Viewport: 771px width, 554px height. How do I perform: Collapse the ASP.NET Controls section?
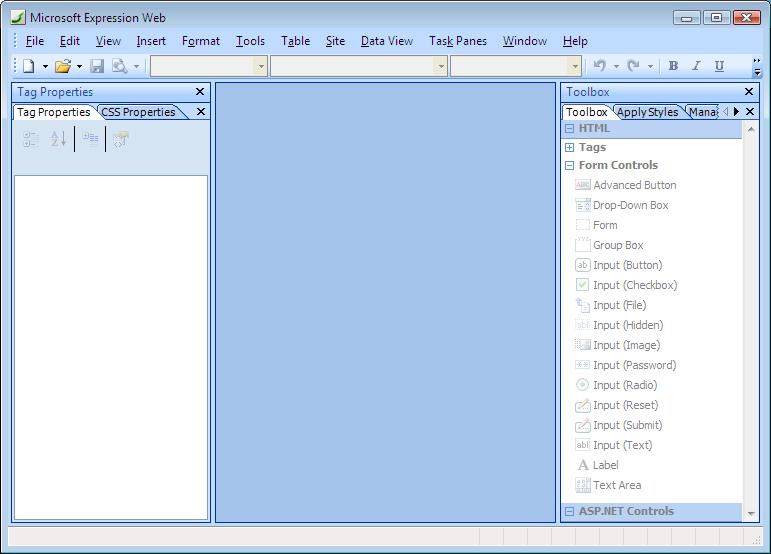tap(569, 512)
